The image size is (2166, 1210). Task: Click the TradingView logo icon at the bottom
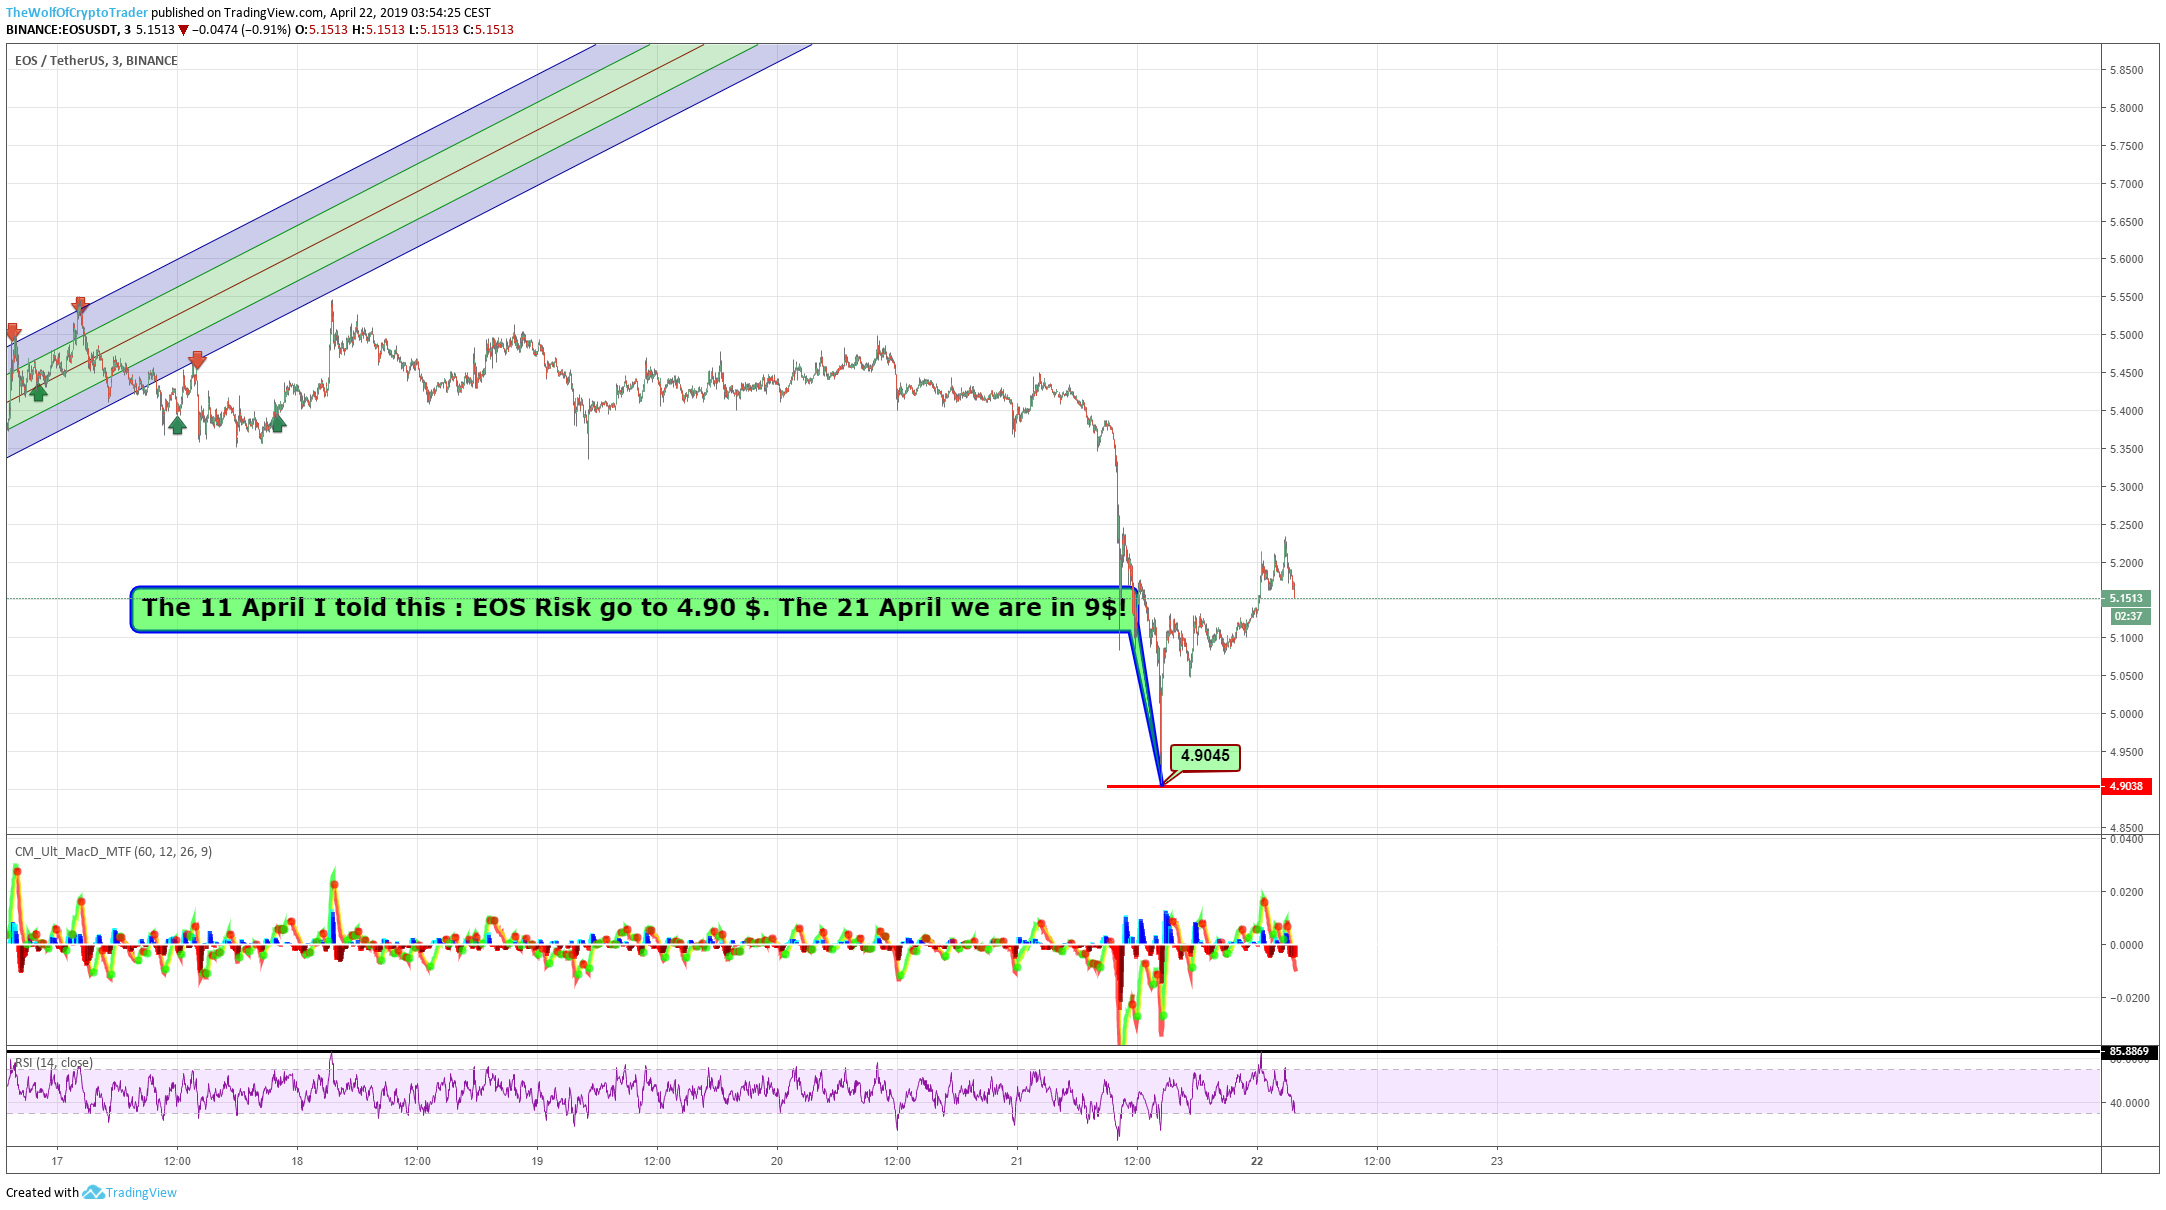93,1192
